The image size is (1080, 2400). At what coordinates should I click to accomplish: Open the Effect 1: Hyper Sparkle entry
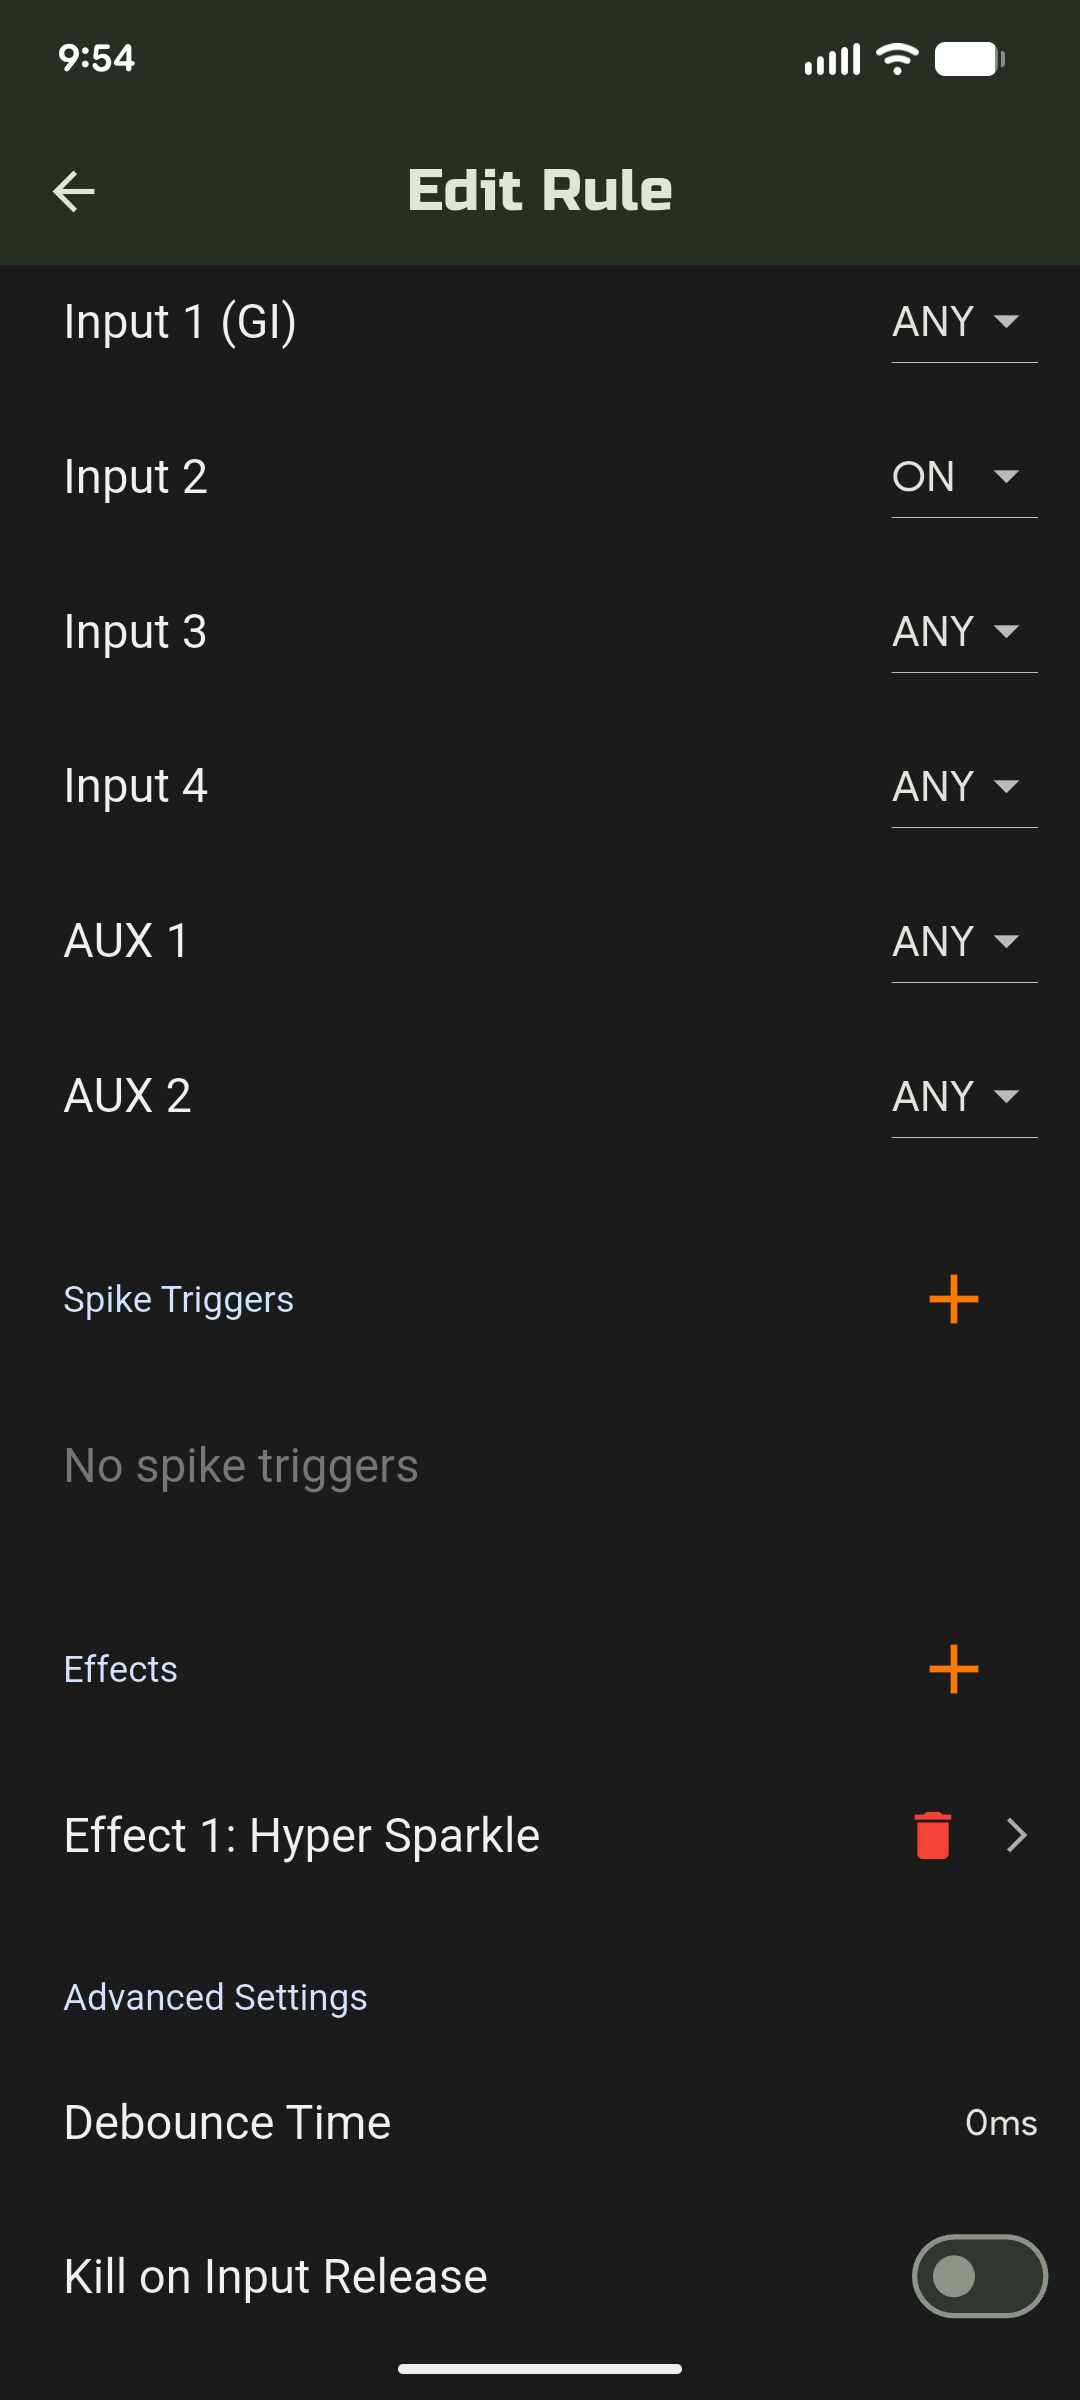(302, 1835)
